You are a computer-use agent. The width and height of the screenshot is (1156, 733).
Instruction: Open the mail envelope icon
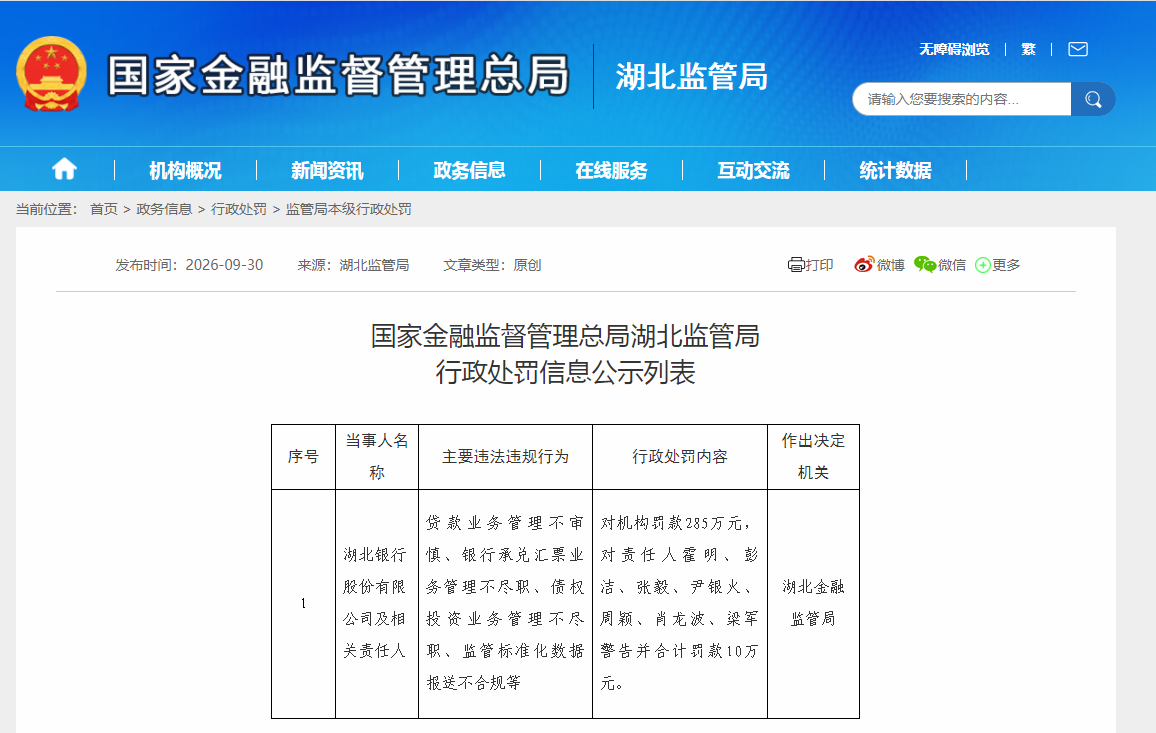1078,49
